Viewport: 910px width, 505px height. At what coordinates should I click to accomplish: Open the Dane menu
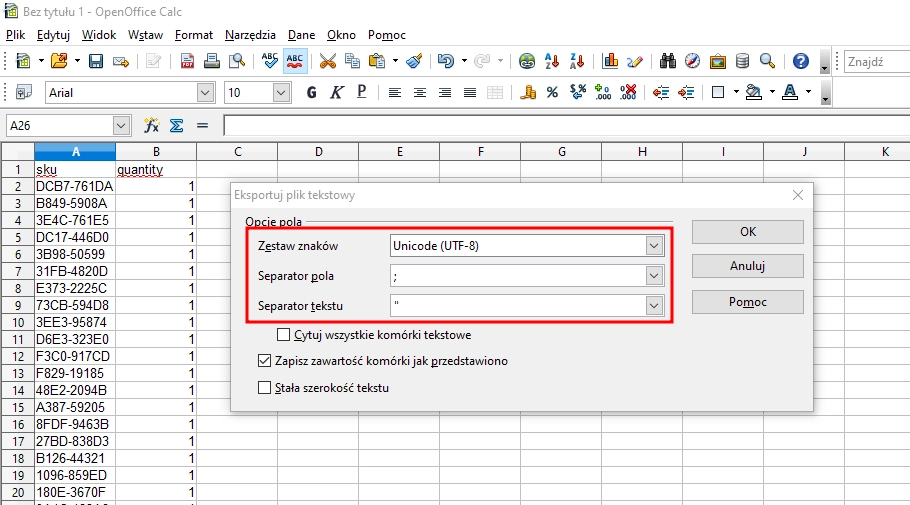[x=301, y=35]
